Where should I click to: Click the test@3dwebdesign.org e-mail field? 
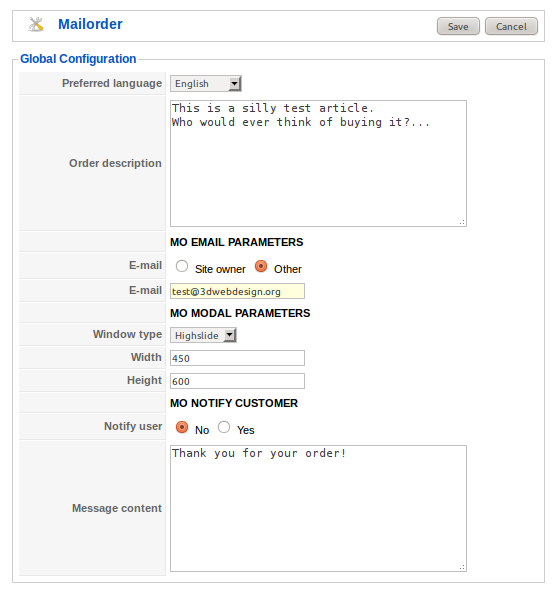[237, 291]
